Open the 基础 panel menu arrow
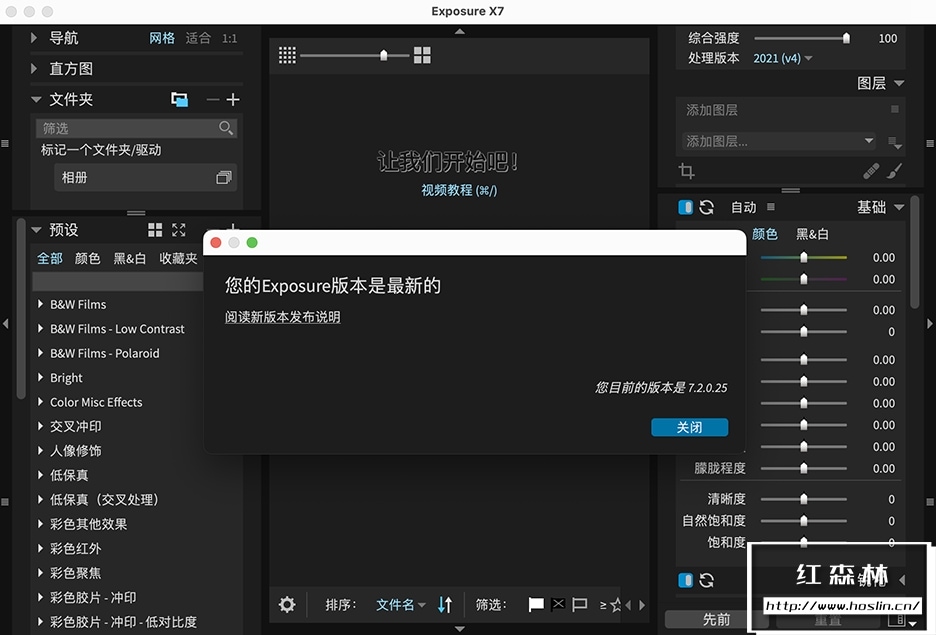The image size is (936, 635). (x=899, y=207)
